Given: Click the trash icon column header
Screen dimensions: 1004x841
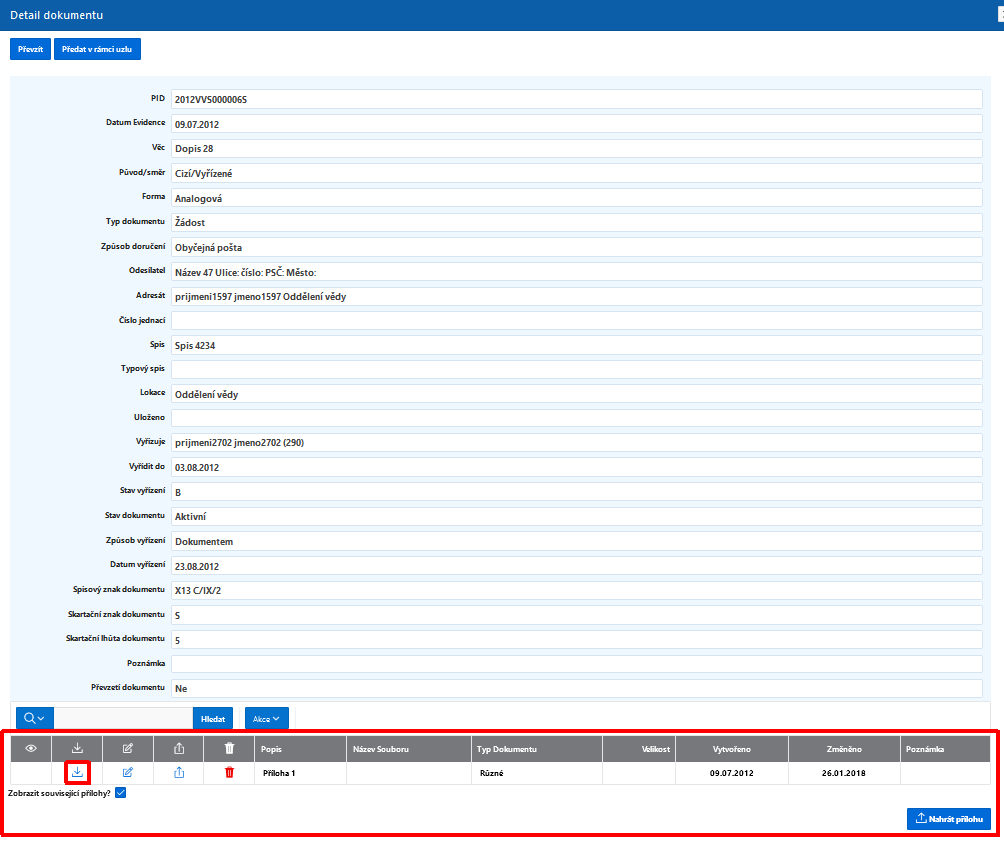Looking at the screenshot, I should click(x=229, y=748).
